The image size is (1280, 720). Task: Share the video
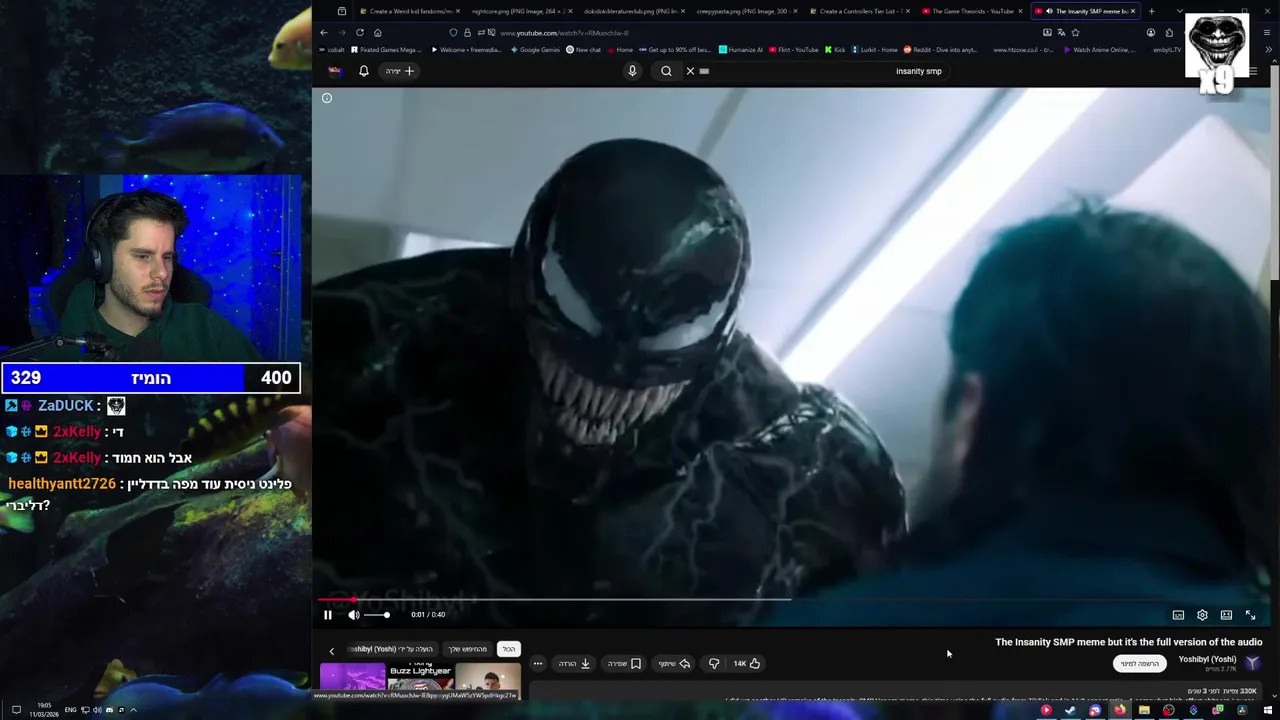(x=674, y=663)
